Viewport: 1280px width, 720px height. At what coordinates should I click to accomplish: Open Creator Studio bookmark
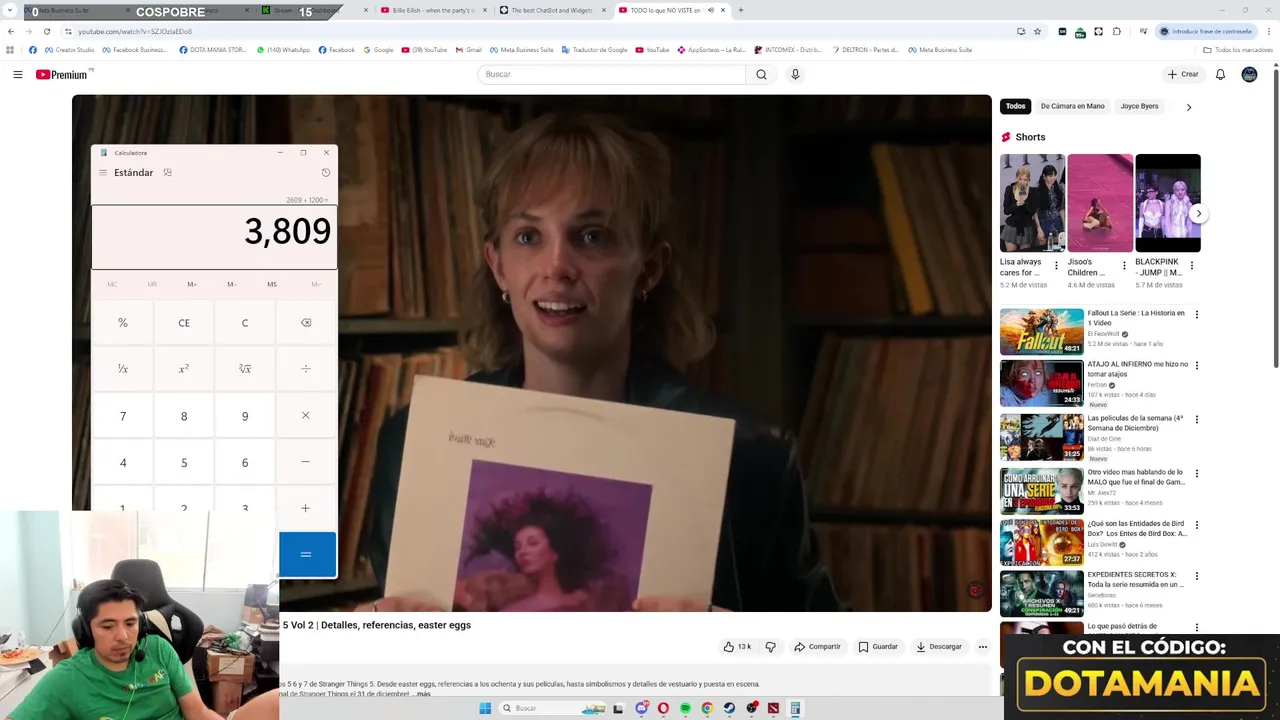[69, 50]
